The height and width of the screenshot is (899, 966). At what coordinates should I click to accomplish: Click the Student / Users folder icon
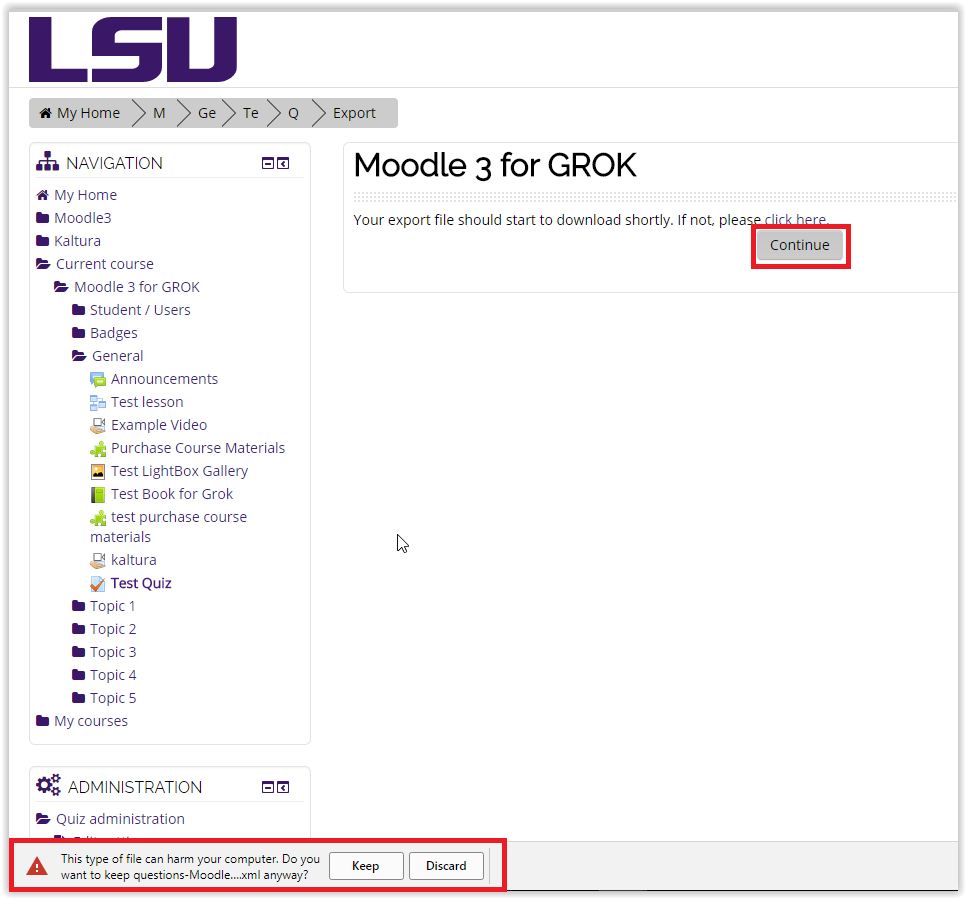point(78,310)
